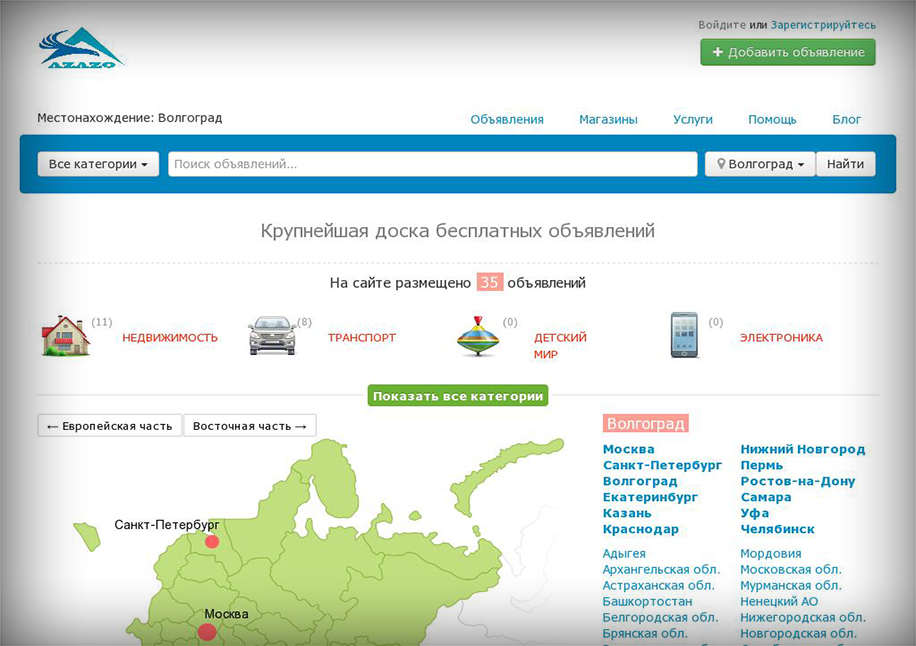Open the Волгоград city dropdown in search bar
The image size is (916, 646).
click(x=760, y=164)
